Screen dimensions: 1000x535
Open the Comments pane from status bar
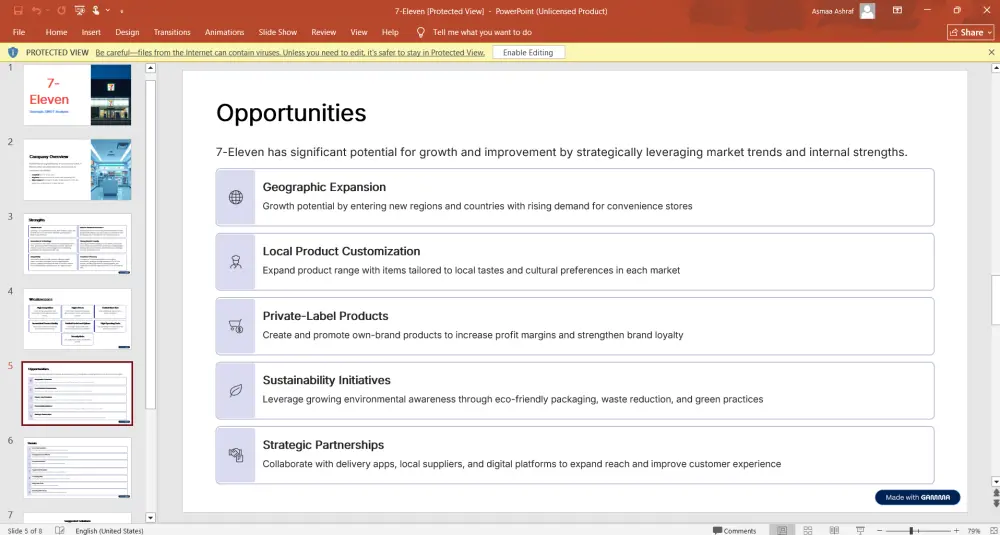[734, 531]
